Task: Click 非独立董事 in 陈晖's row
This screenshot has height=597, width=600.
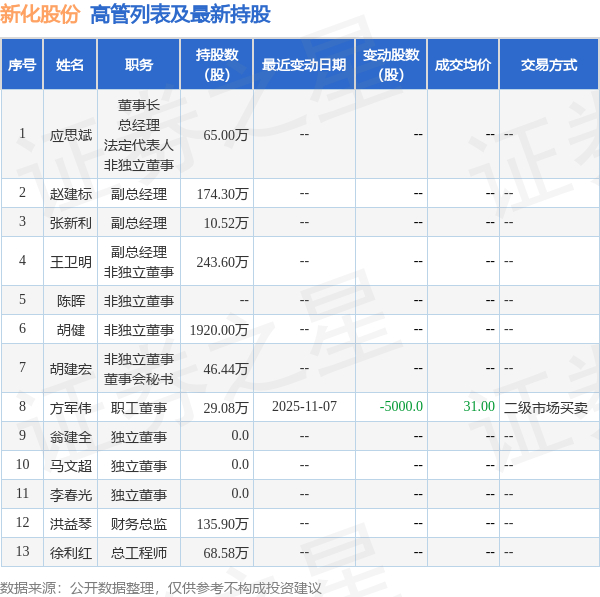Action: click(x=139, y=301)
